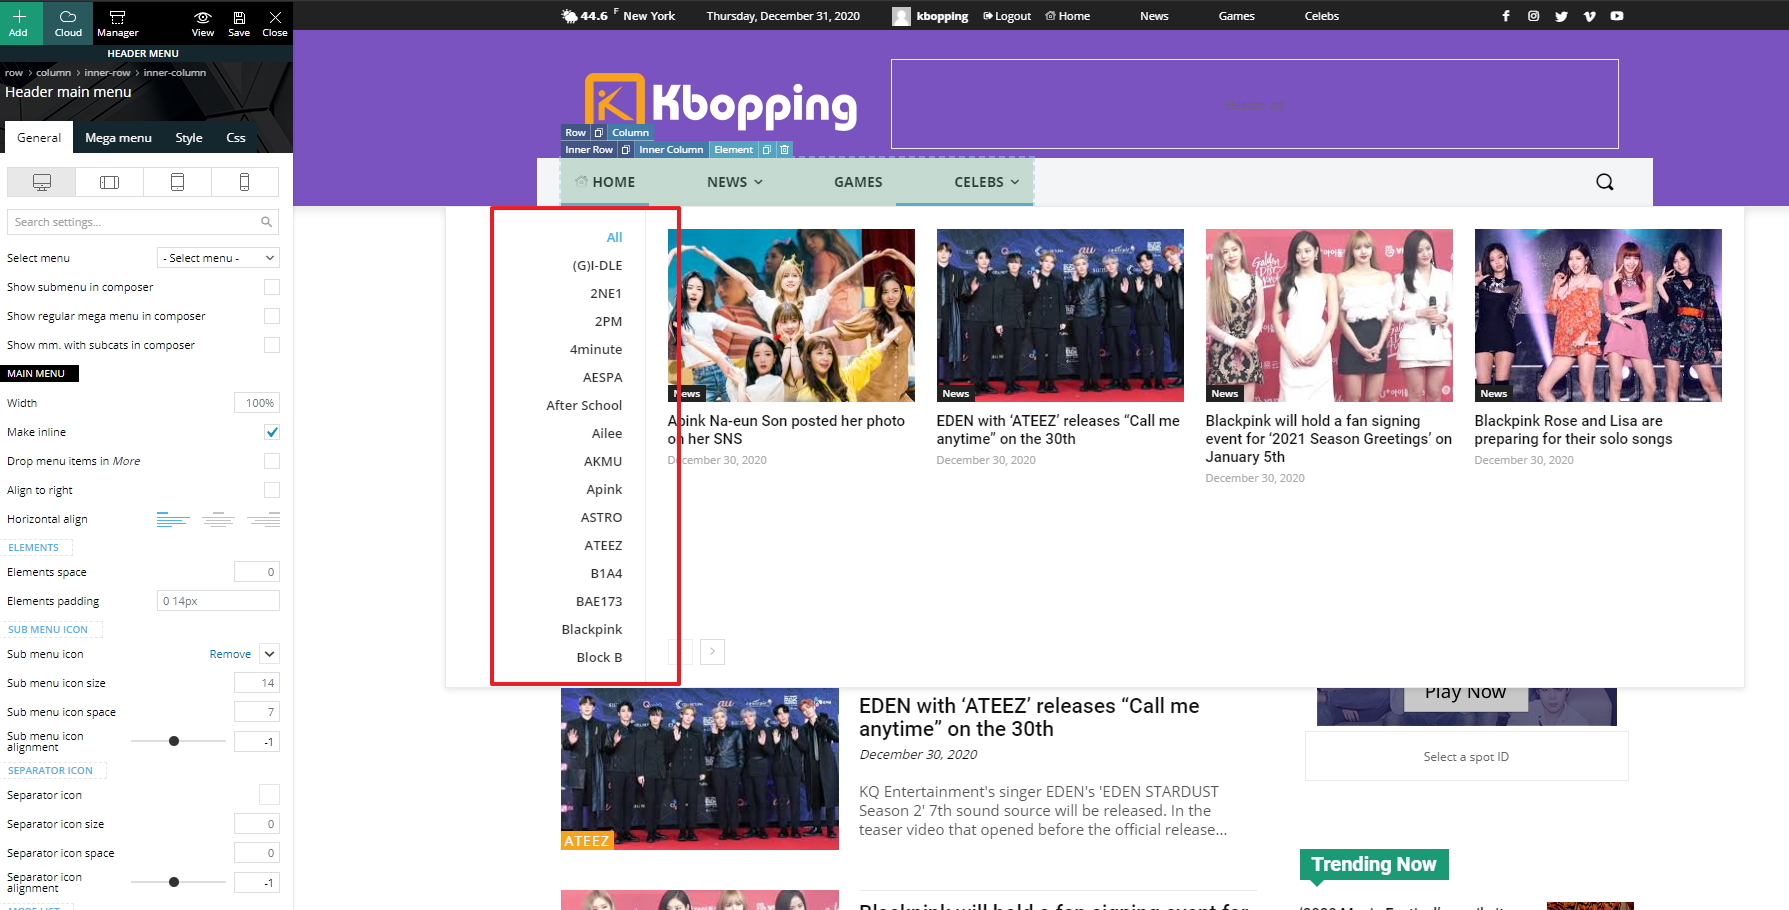Switch to tablet portrait viewport icon
The width and height of the screenshot is (1789, 910).
pyautogui.click(x=177, y=182)
